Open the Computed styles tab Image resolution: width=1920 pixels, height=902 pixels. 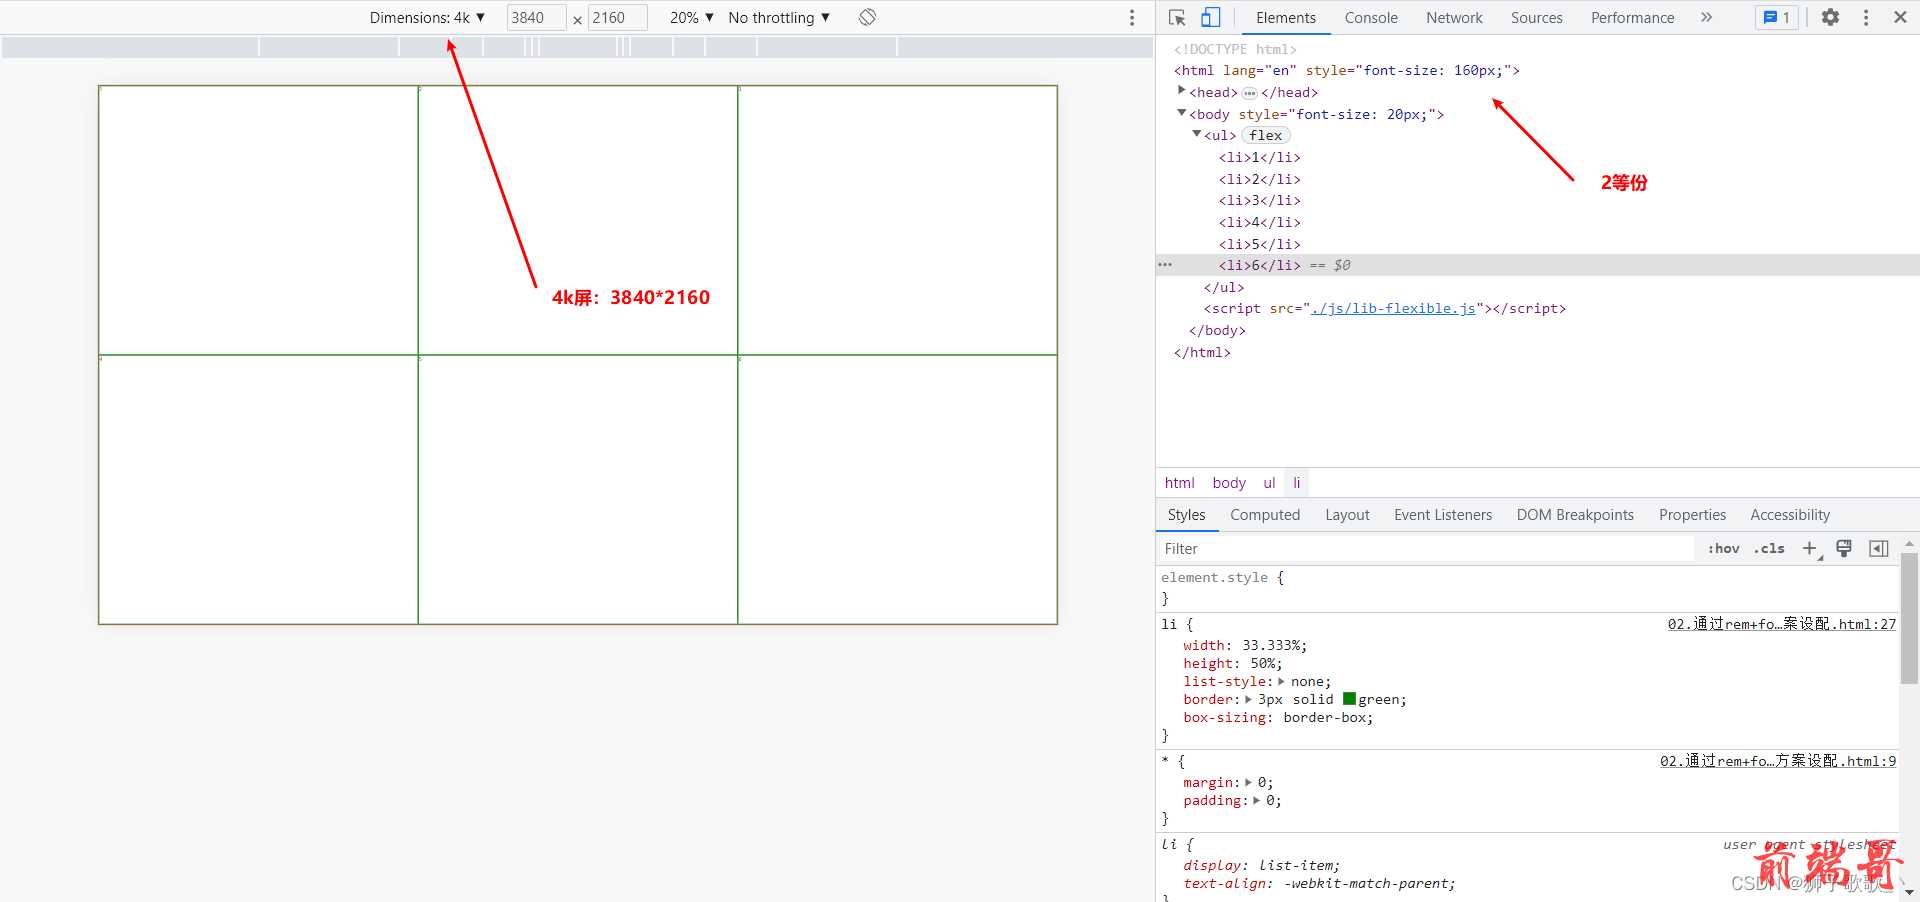(x=1265, y=515)
